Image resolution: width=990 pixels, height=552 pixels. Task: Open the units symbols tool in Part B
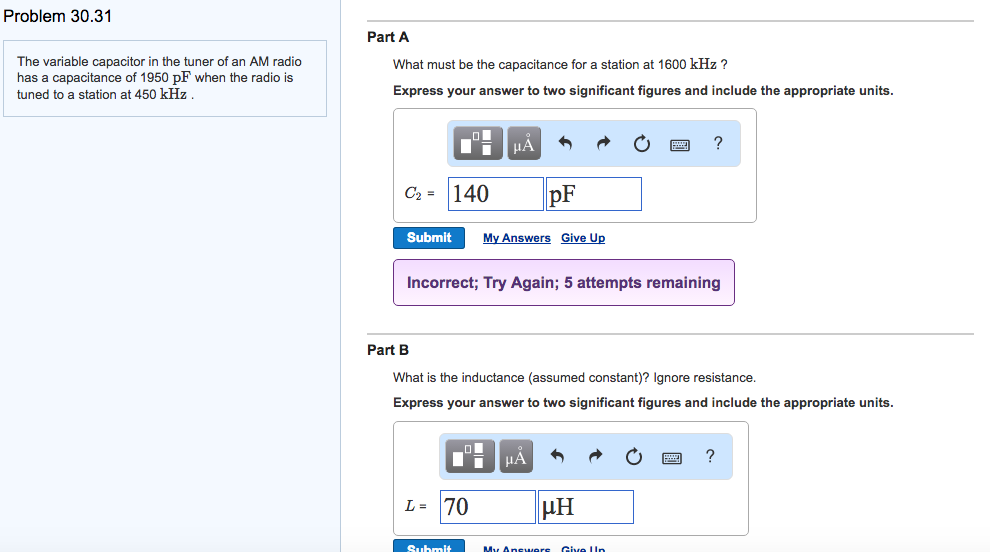coord(516,457)
